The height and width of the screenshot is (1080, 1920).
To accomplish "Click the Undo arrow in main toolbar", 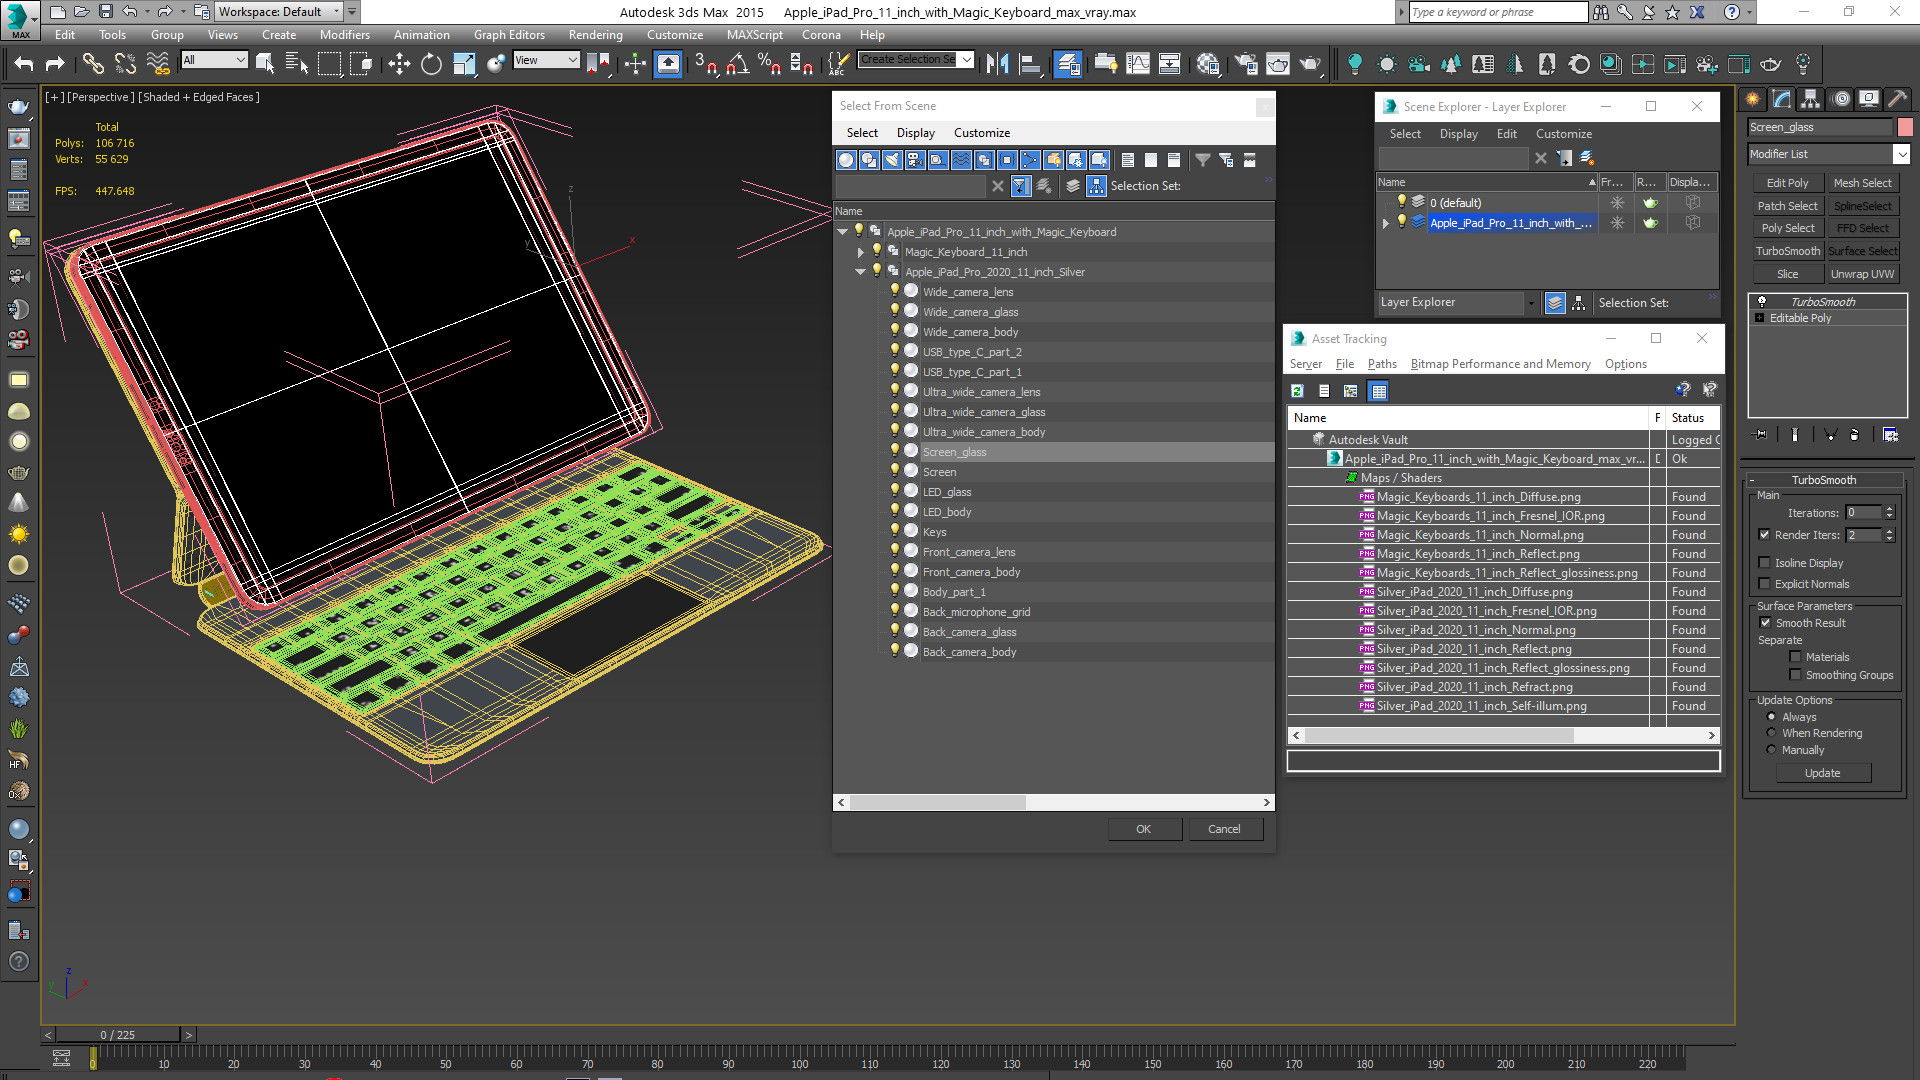I will click(24, 64).
